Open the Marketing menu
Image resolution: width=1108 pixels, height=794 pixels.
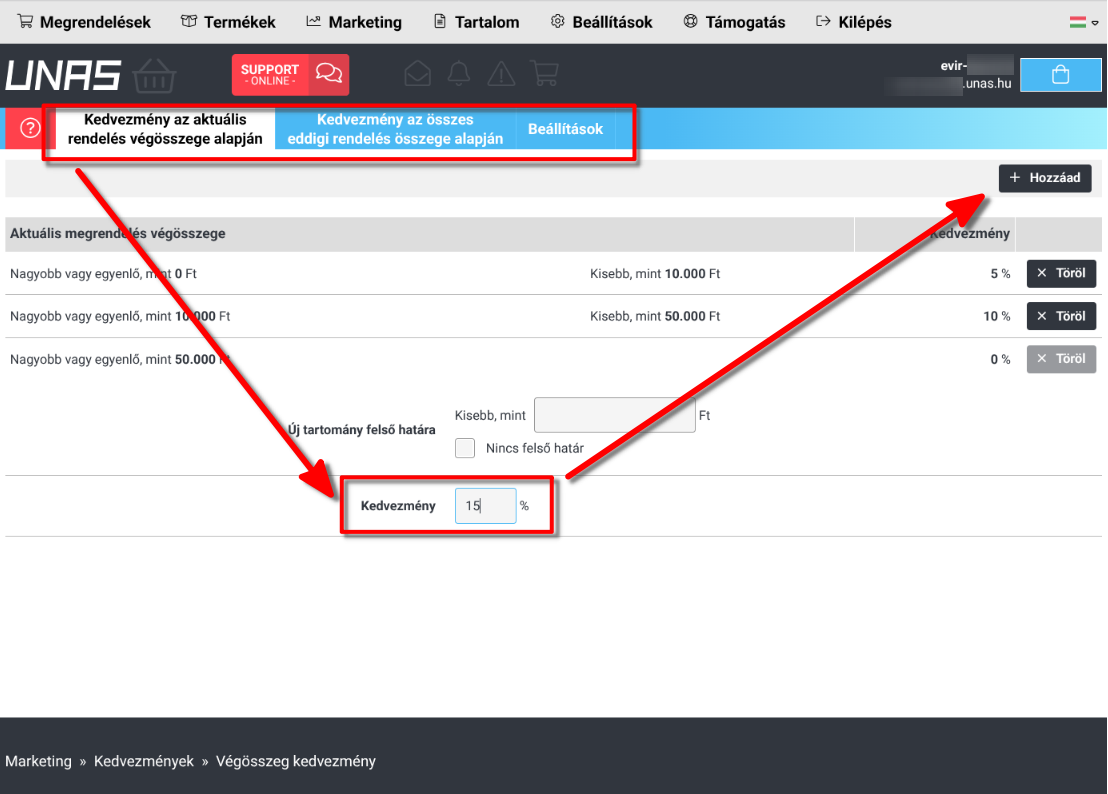tap(353, 22)
